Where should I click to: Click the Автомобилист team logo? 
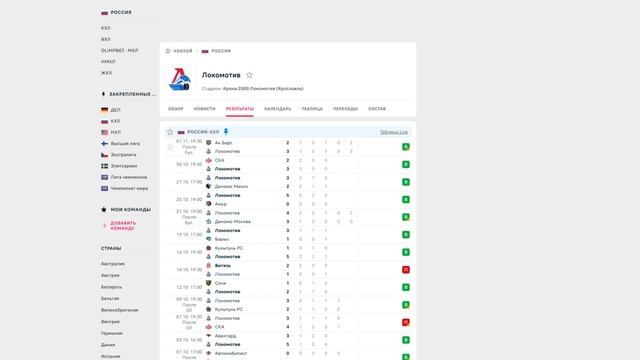[x=209, y=353]
